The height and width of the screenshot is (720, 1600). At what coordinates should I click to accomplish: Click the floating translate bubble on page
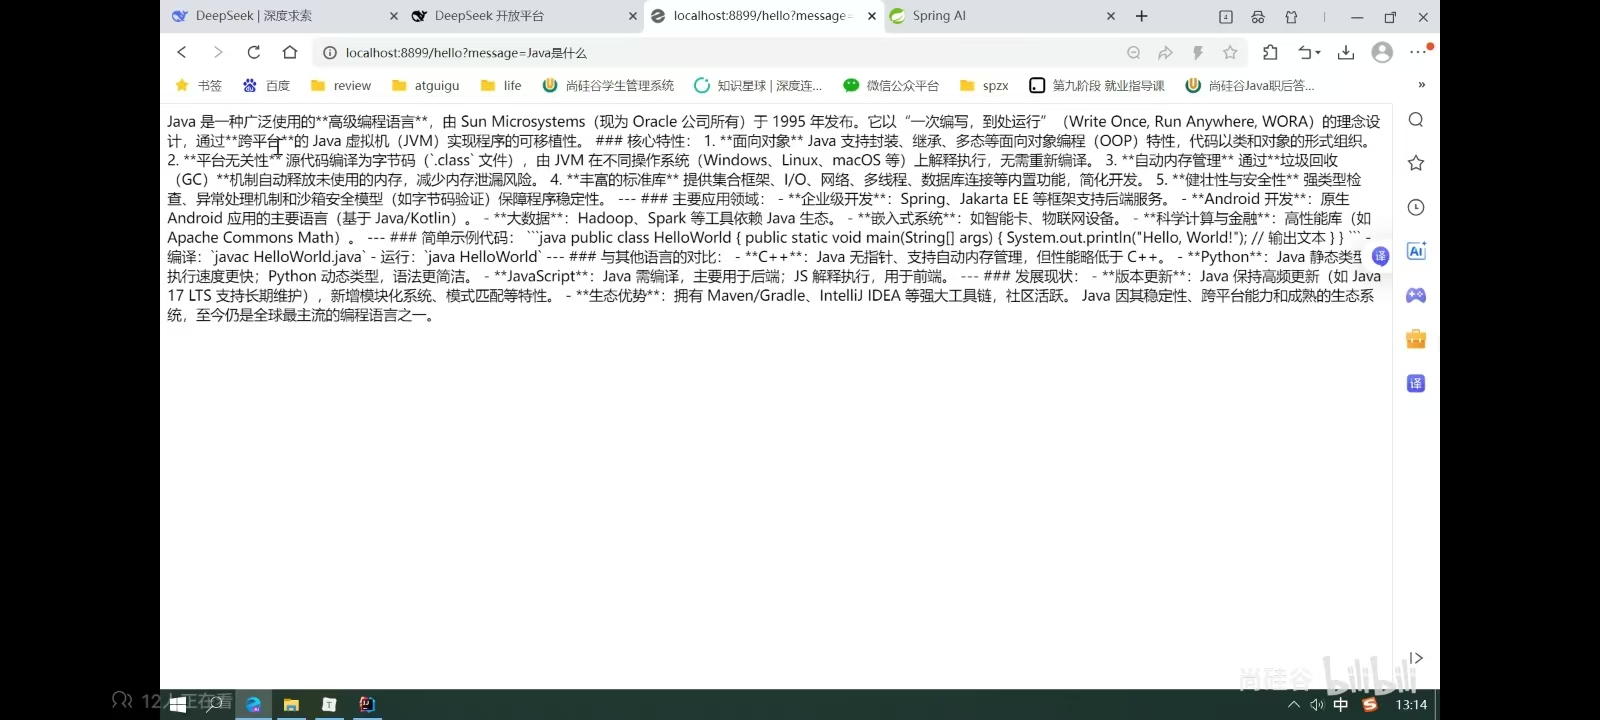[1381, 257]
